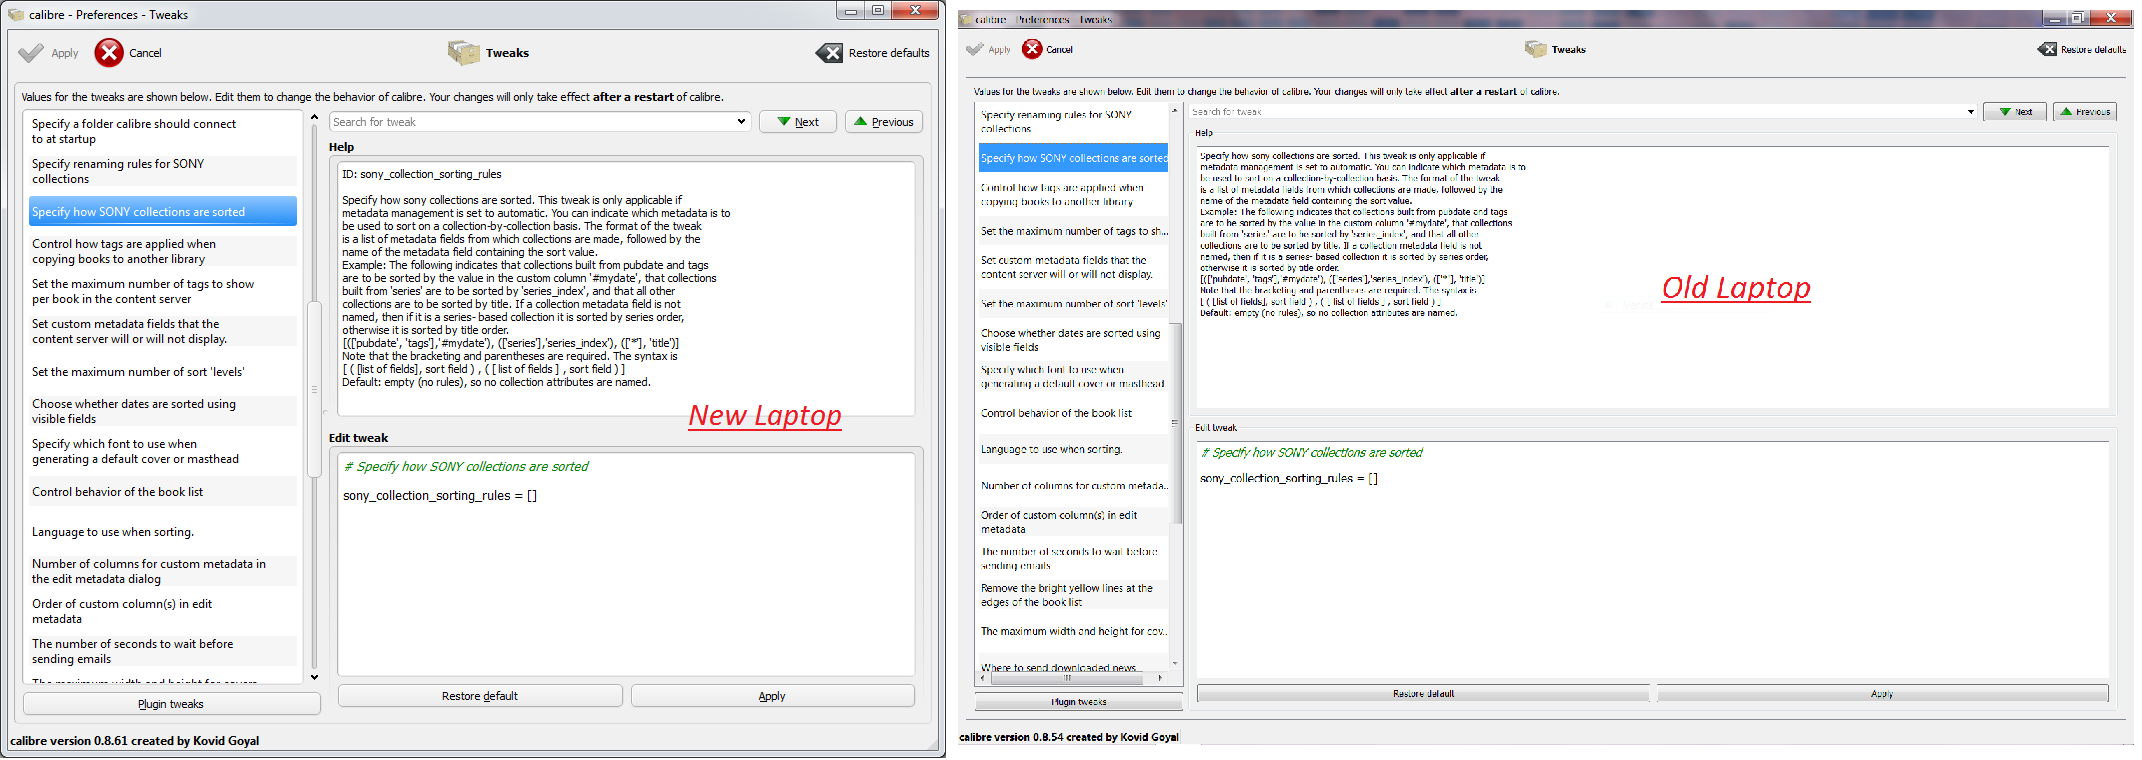
Task: Click the up arrow of the left list scrollbar
Action: coord(314,117)
